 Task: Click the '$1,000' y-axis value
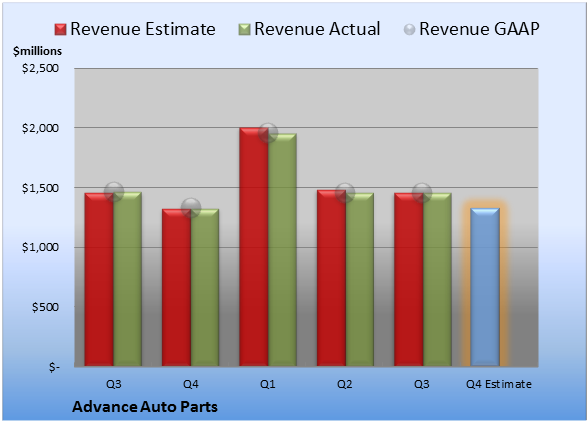click(40, 248)
